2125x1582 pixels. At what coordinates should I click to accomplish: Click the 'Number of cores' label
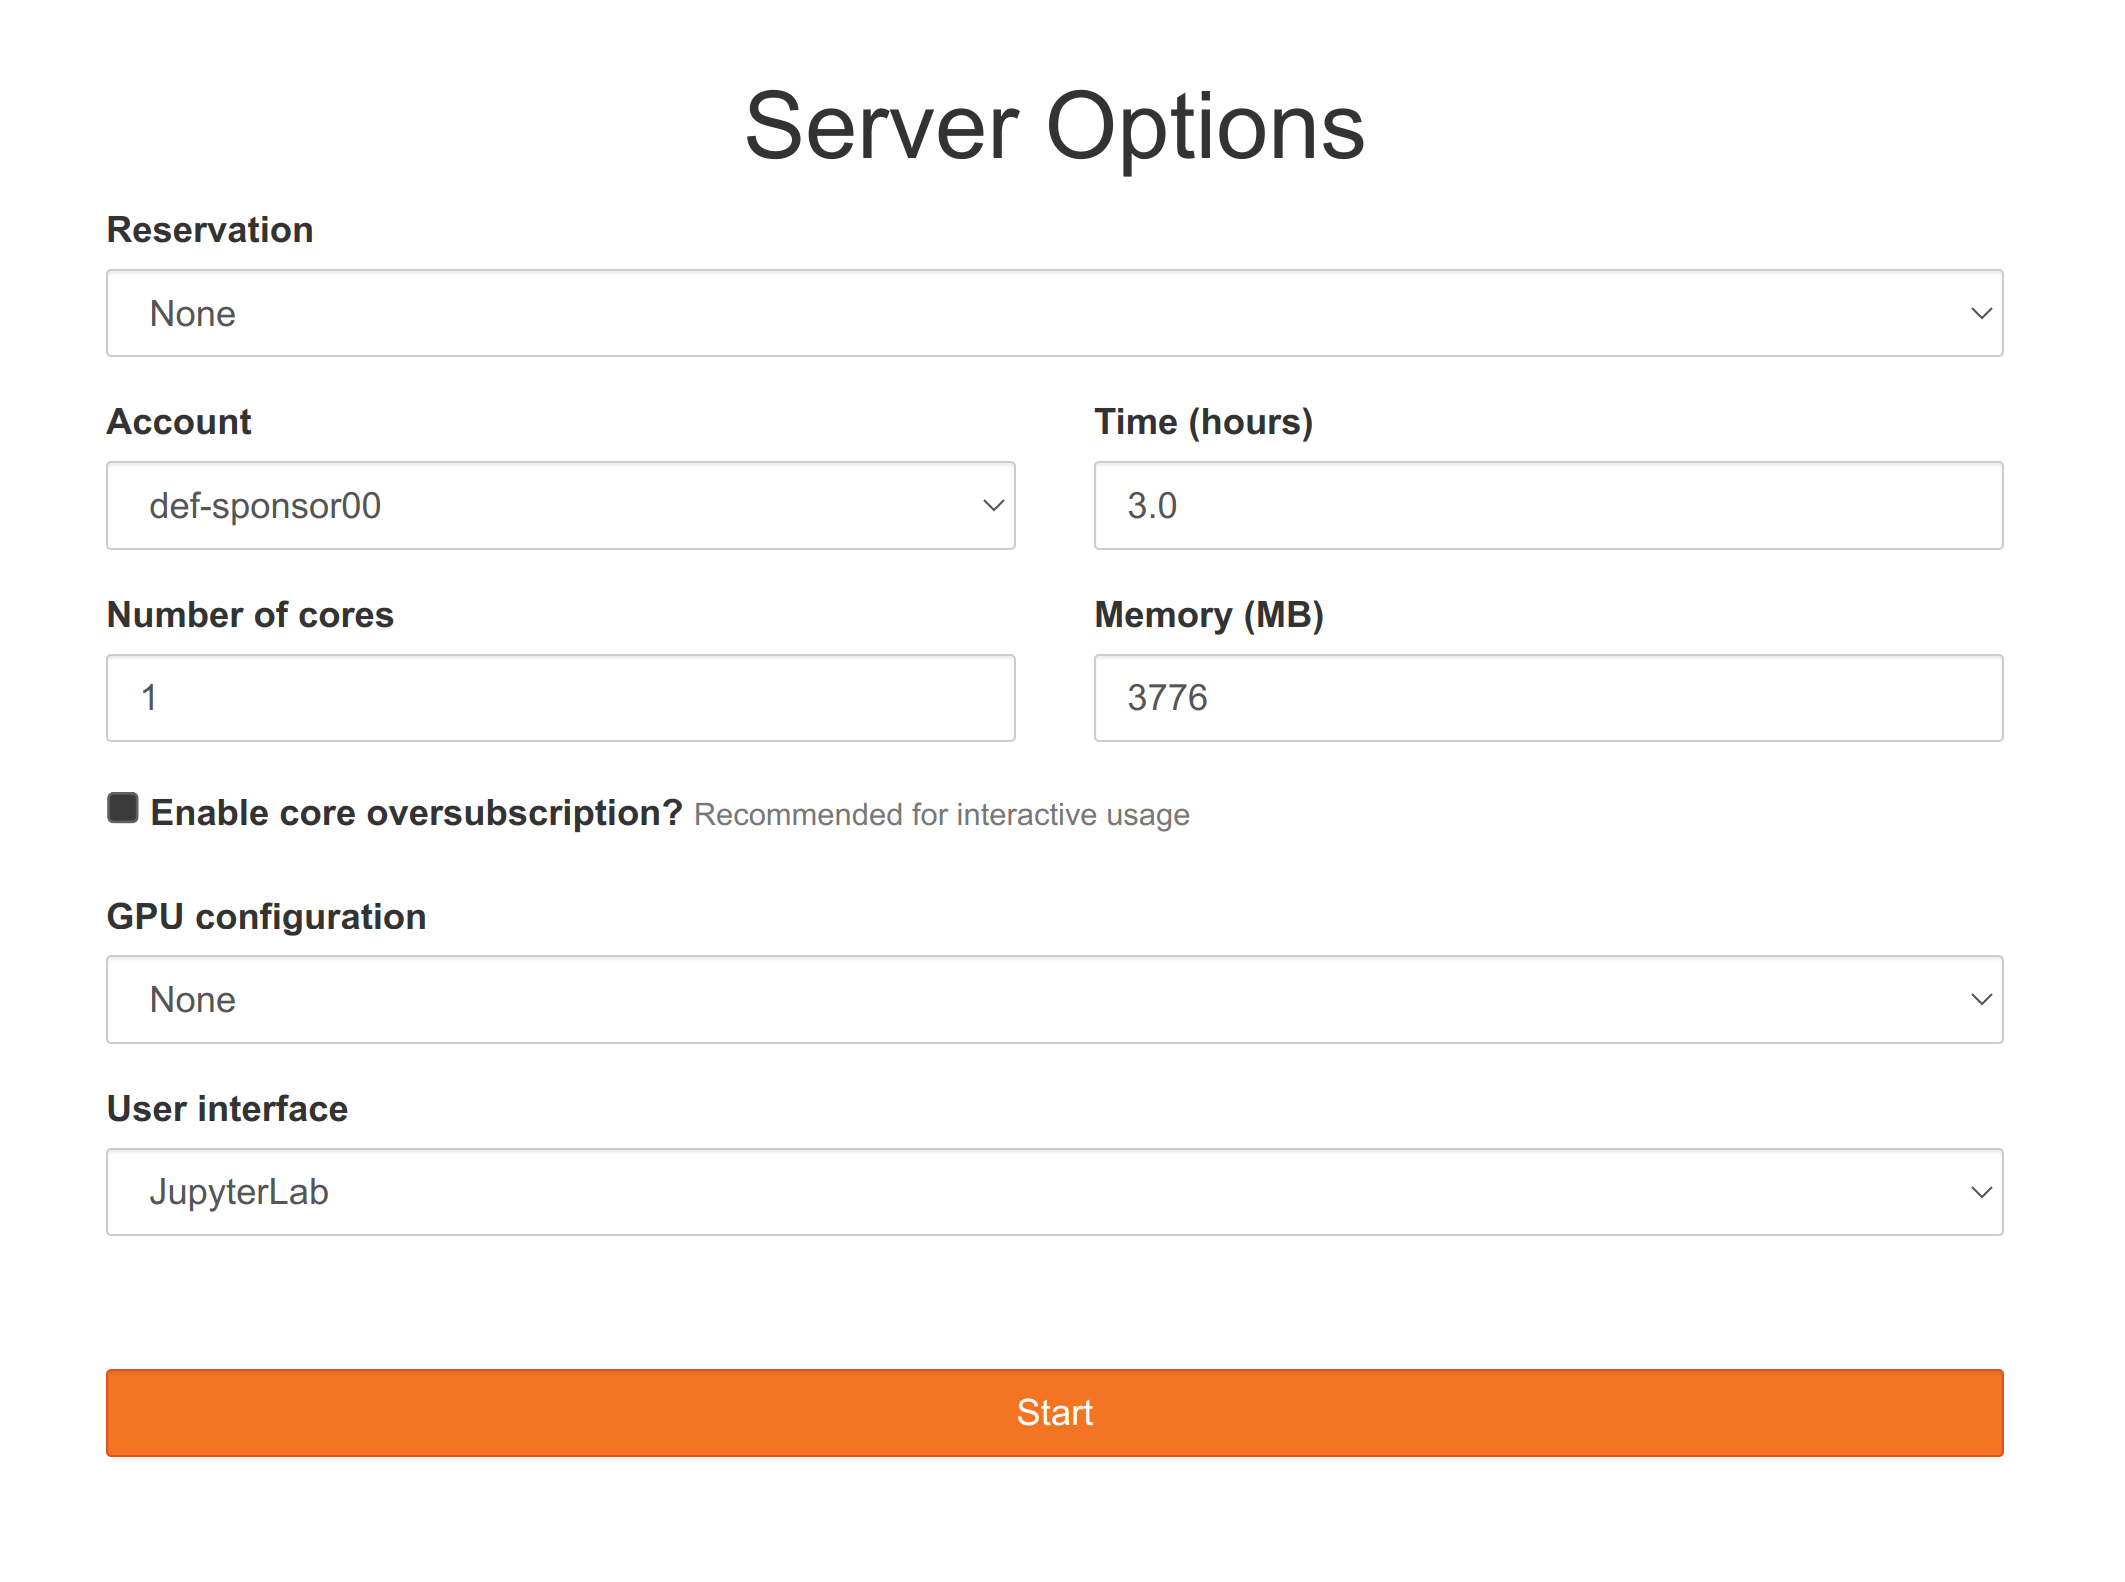tap(250, 615)
